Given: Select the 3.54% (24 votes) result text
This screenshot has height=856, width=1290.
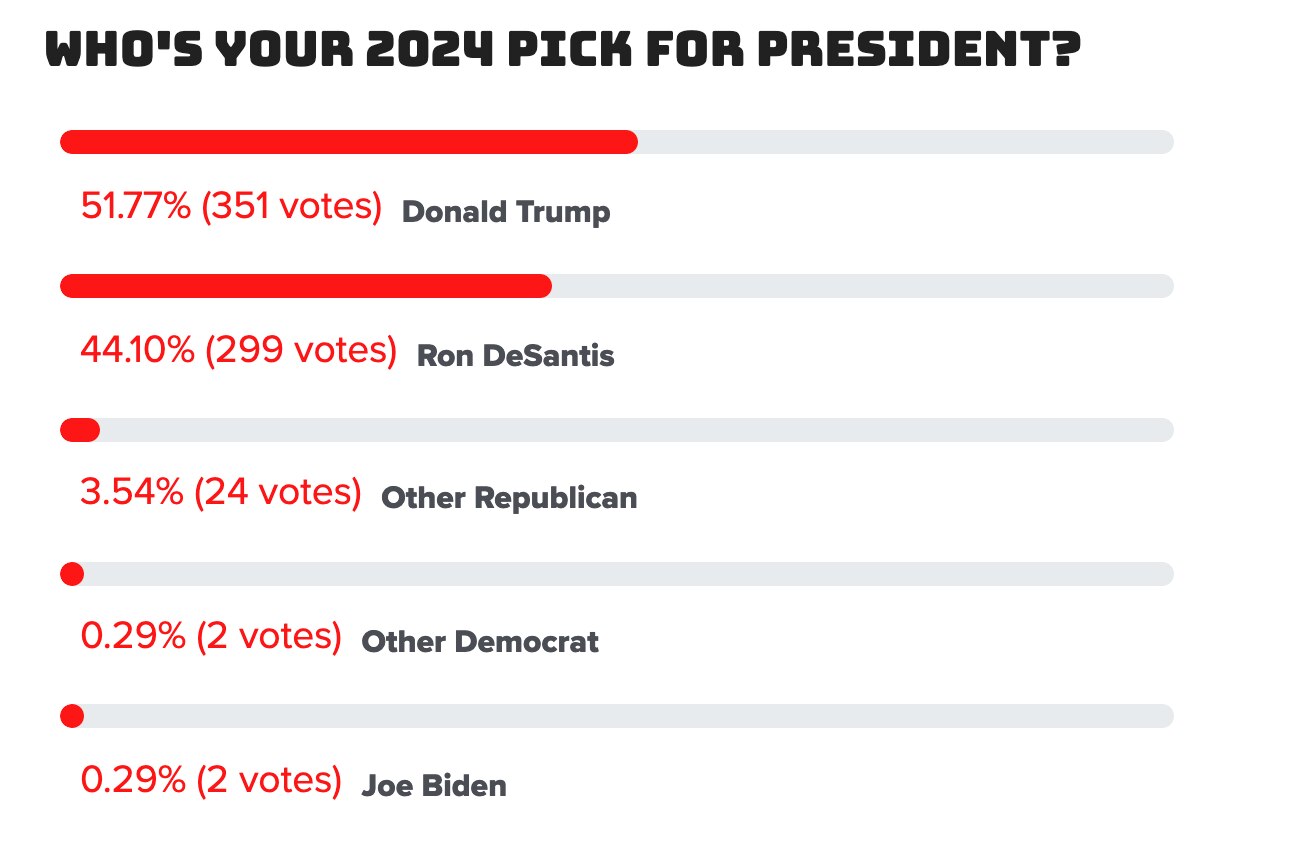Looking at the screenshot, I should (x=221, y=492).
